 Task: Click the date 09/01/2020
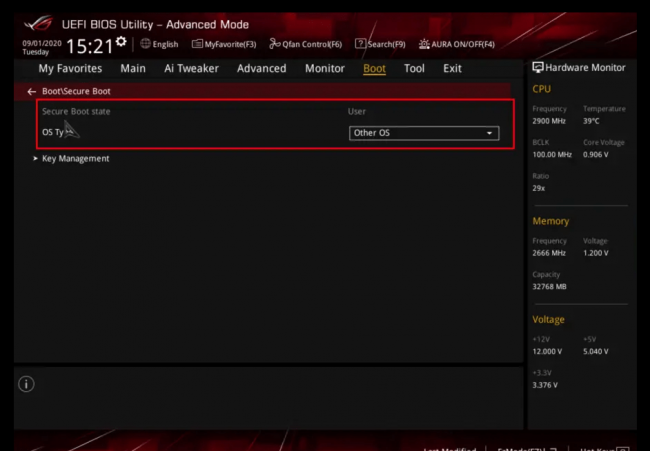[x=42, y=43]
